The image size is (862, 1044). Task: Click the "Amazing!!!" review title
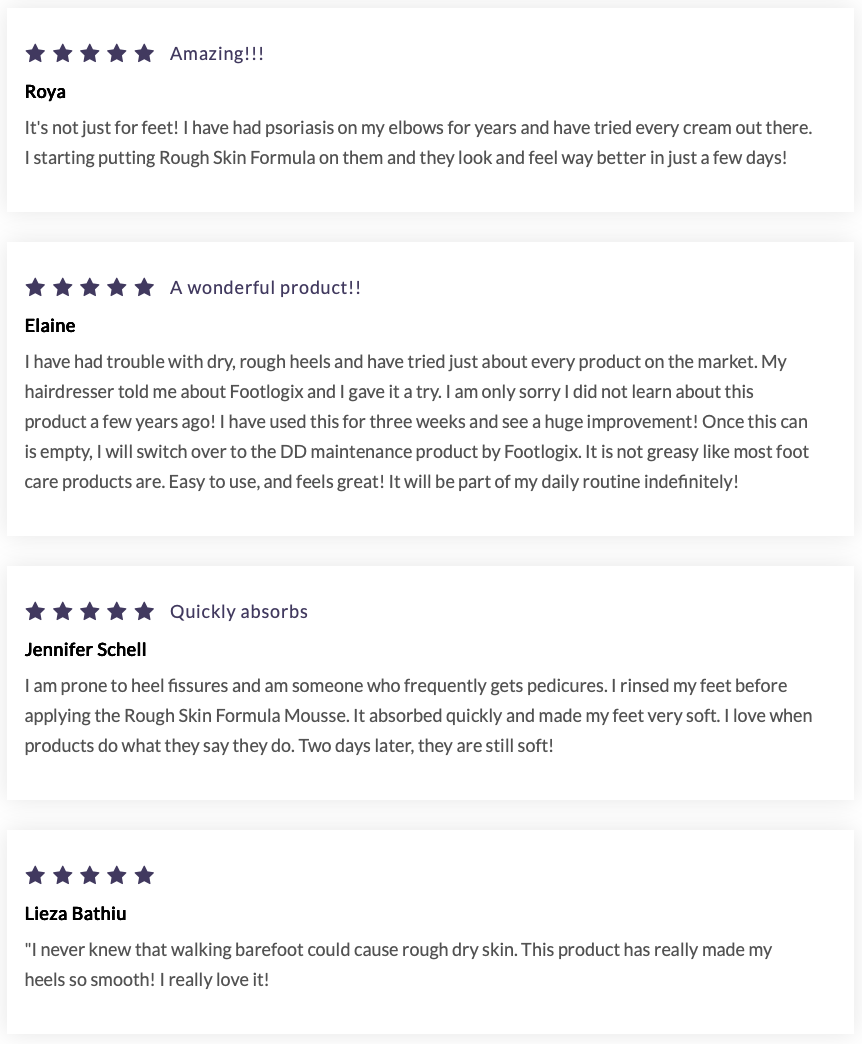point(217,54)
